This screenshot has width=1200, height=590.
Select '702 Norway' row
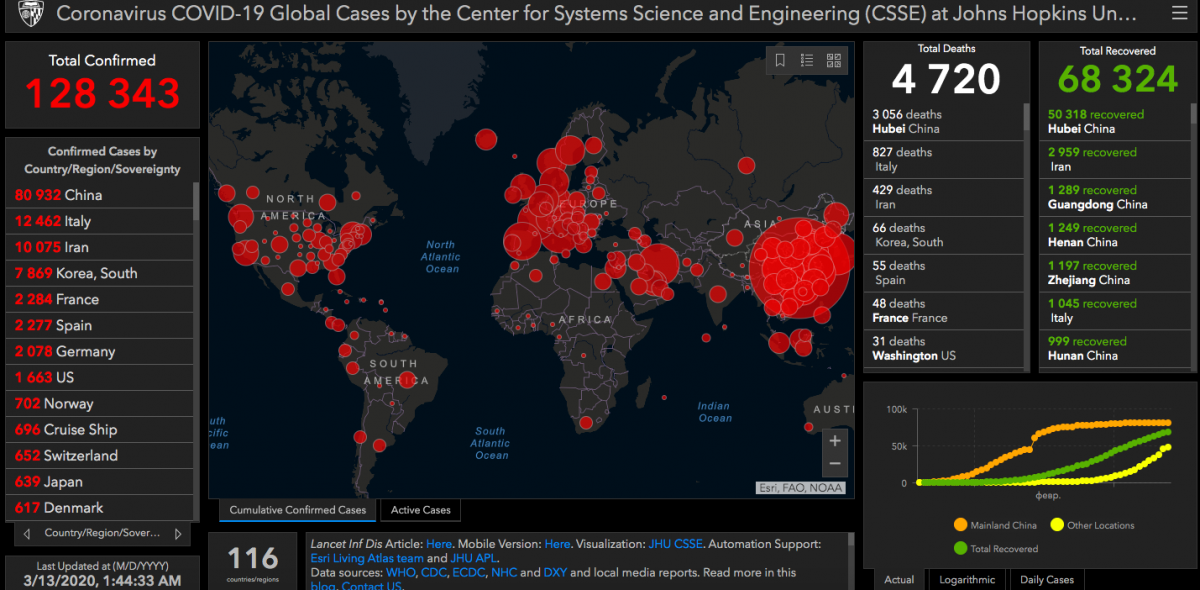pos(99,403)
